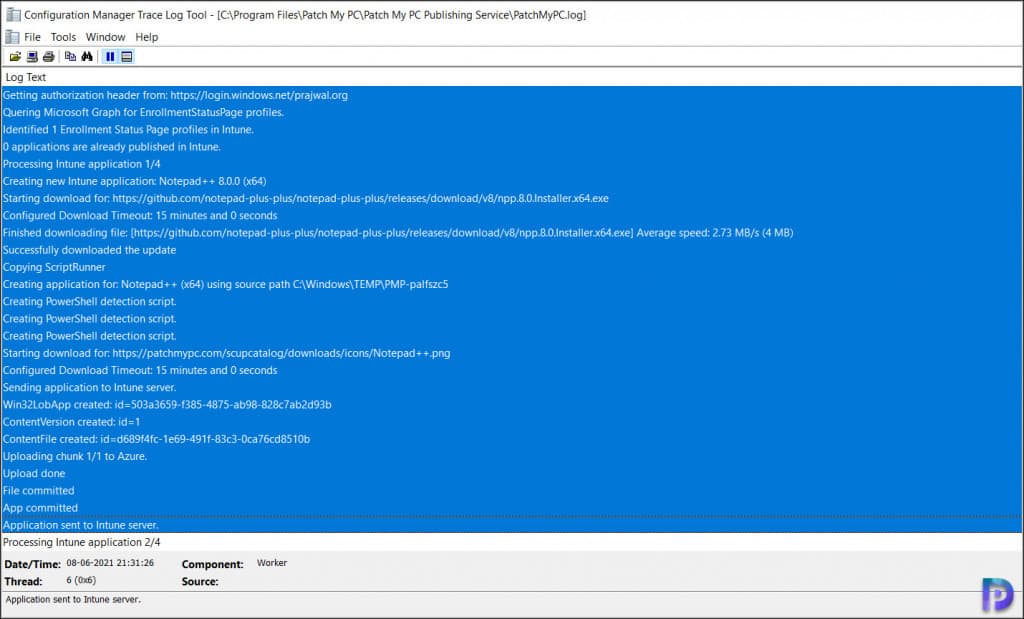Select 'Sending application to Intune server.' line
The image size is (1024, 619).
click(x=511, y=387)
